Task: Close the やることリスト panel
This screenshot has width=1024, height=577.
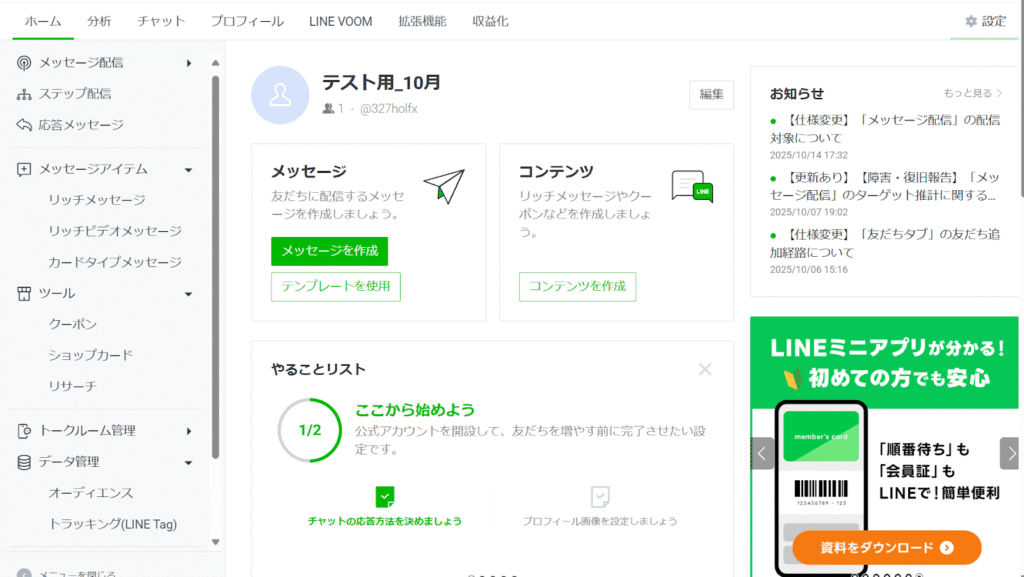Action: 705,369
